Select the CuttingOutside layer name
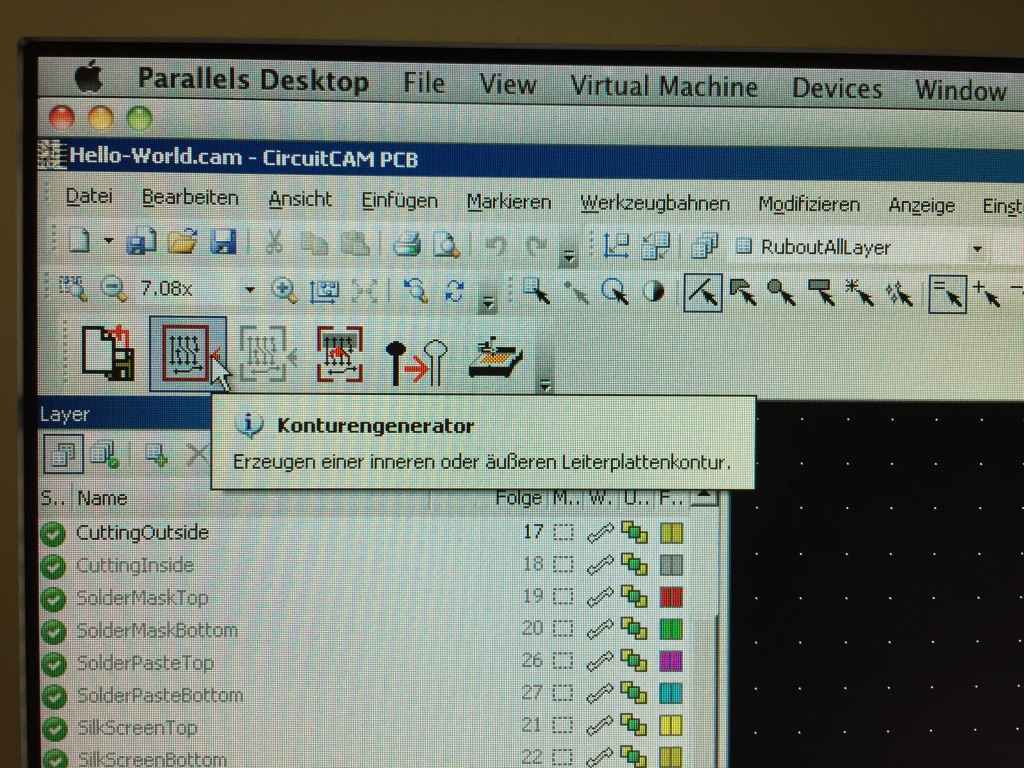 point(142,532)
